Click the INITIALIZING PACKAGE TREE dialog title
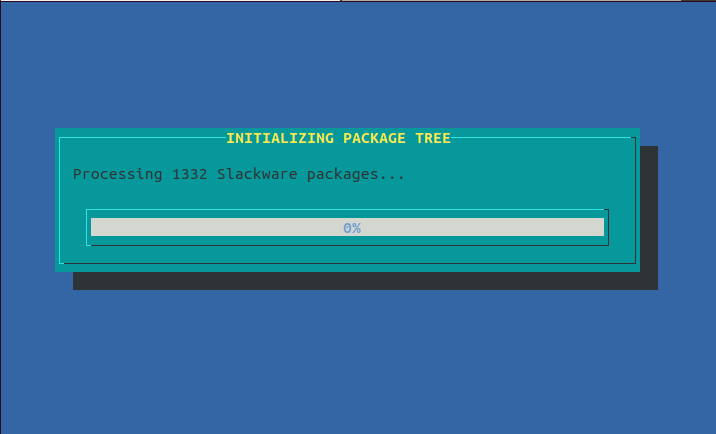 (338, 138)
